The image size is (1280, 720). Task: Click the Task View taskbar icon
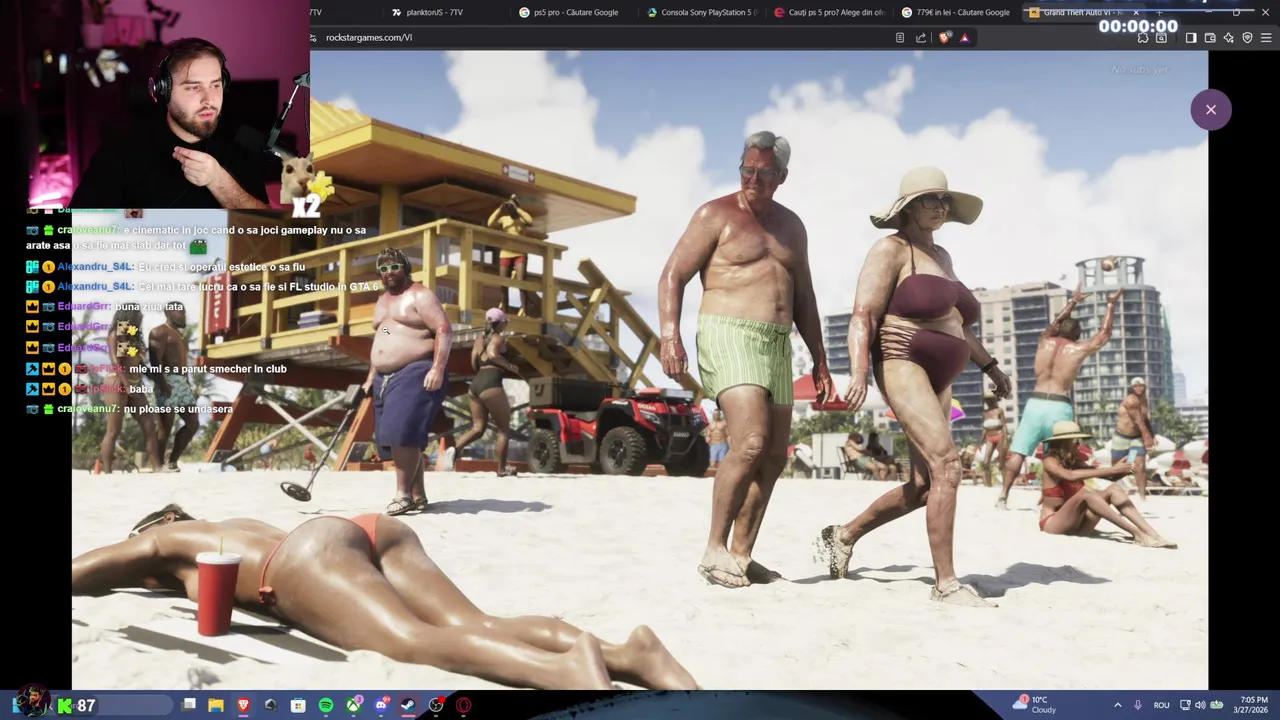(188, 705)
